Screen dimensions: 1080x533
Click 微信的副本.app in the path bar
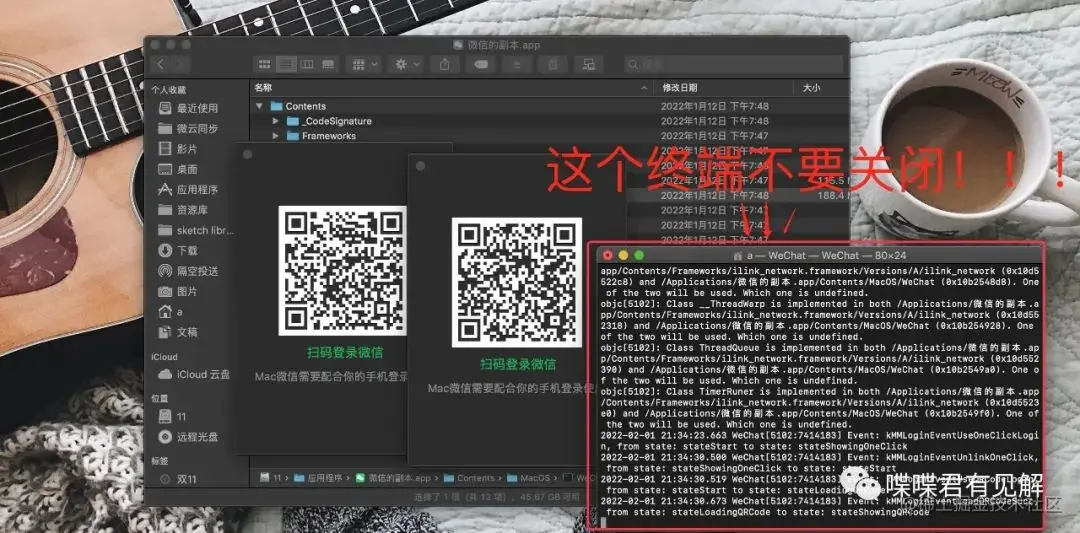coord(393,478)
